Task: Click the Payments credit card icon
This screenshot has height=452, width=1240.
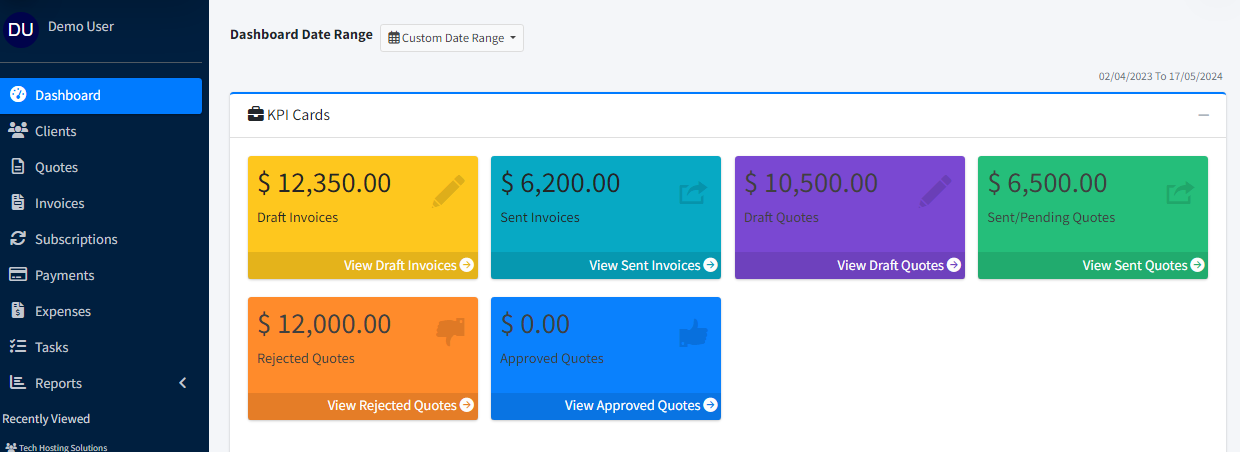Action: pyautogui.click(x=18, y=275)
